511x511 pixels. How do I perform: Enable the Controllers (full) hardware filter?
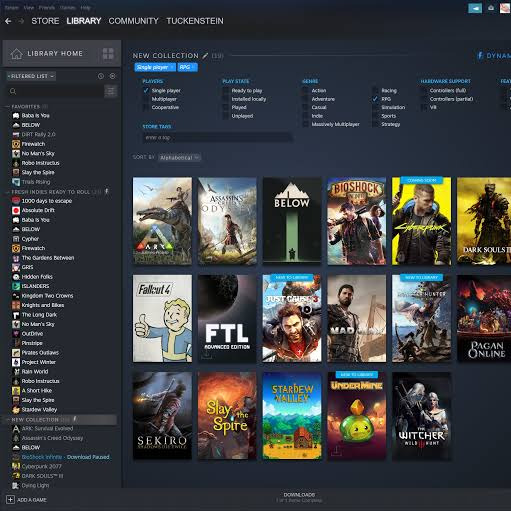click(x=424, y=90)
